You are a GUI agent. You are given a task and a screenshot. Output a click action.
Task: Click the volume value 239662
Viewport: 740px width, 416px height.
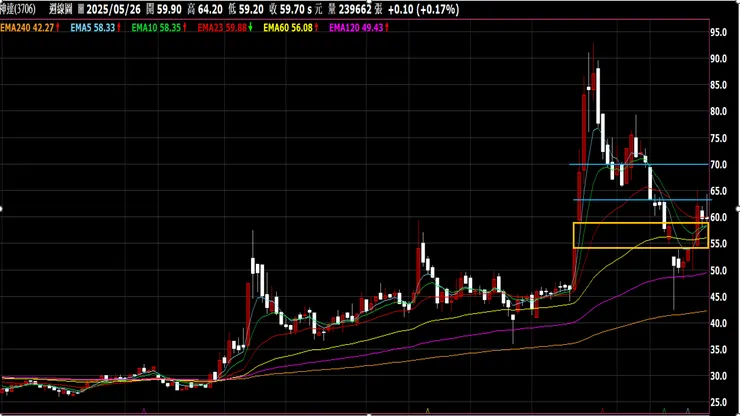[x=355, y=9]
